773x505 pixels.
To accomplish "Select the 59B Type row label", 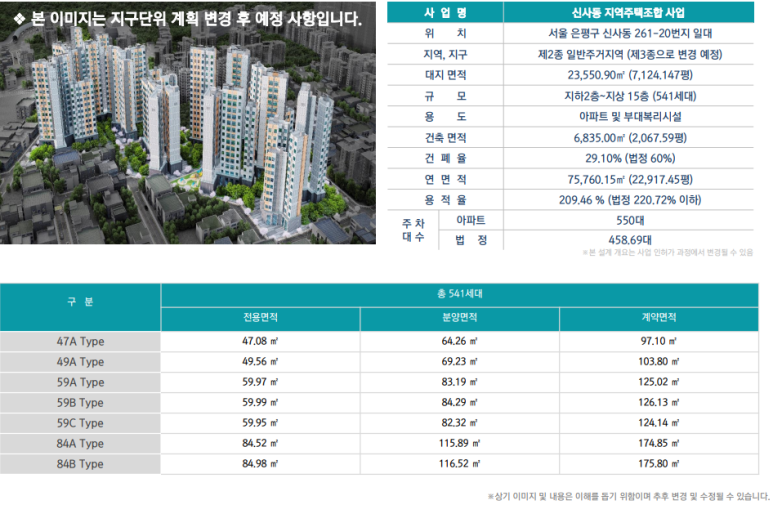I will (x=80, y=402).
